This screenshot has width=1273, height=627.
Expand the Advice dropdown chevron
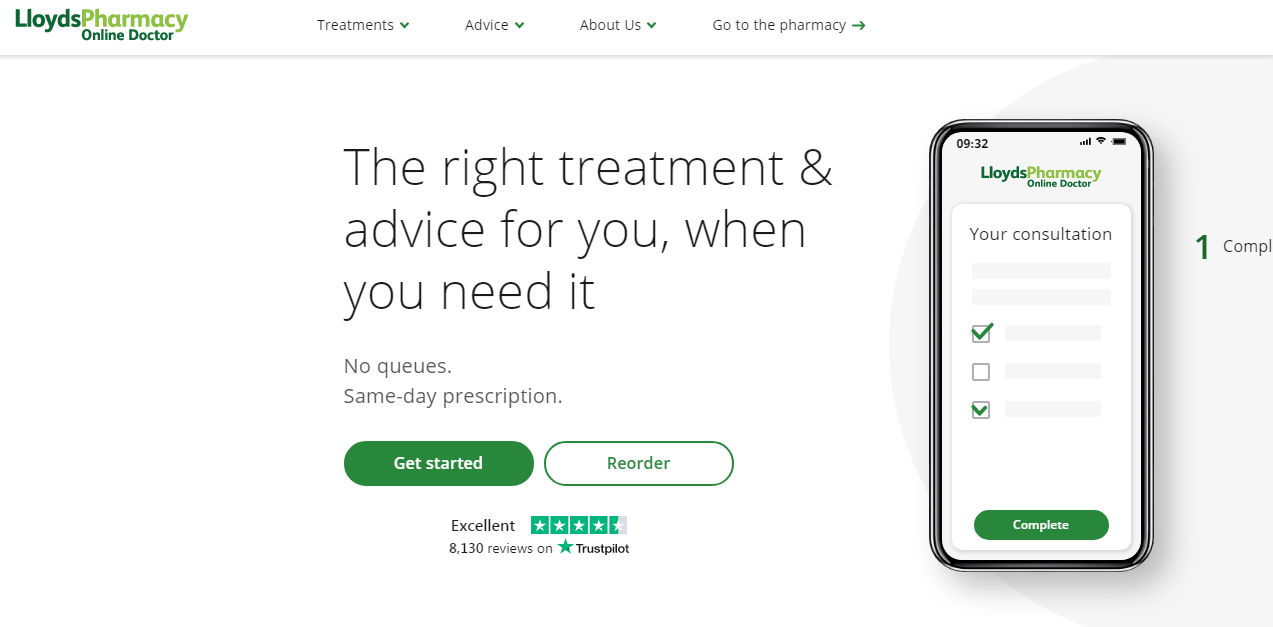pos(520,26)
